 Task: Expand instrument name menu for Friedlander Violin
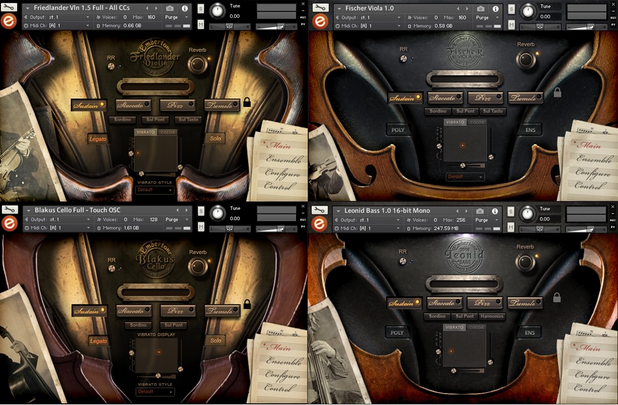click(x=27, y=8)
